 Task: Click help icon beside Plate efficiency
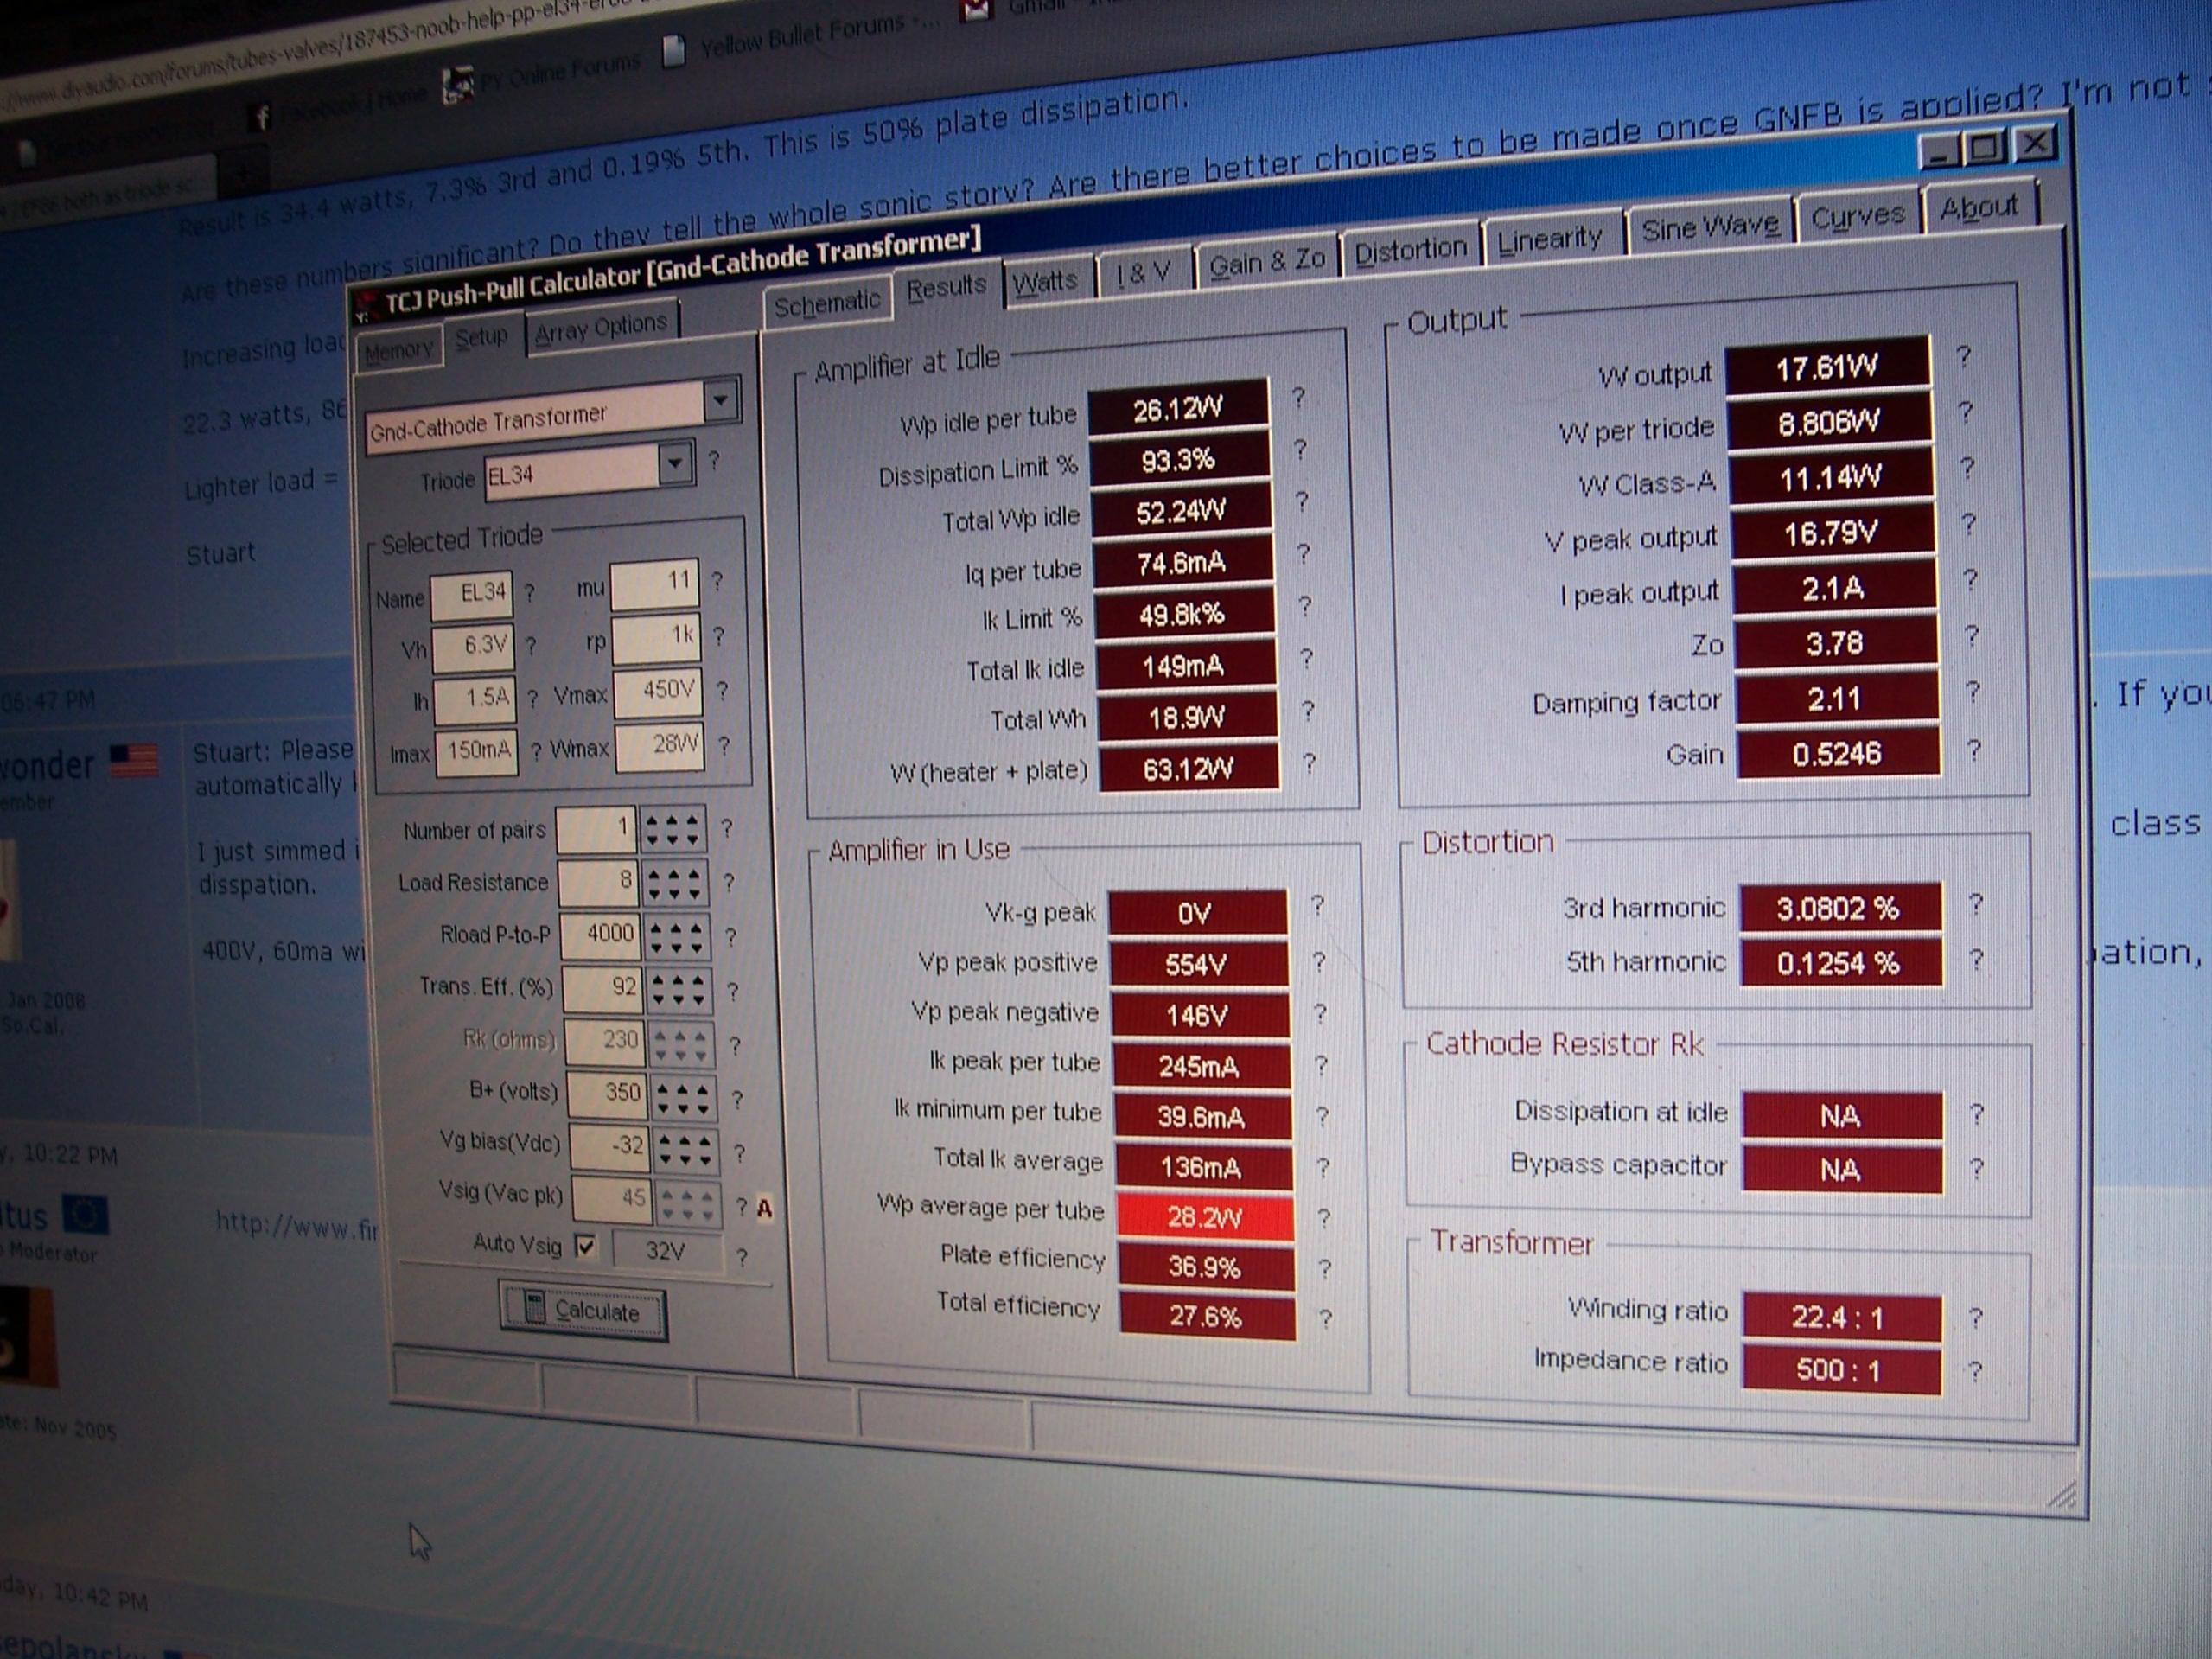[1324, 1269]
